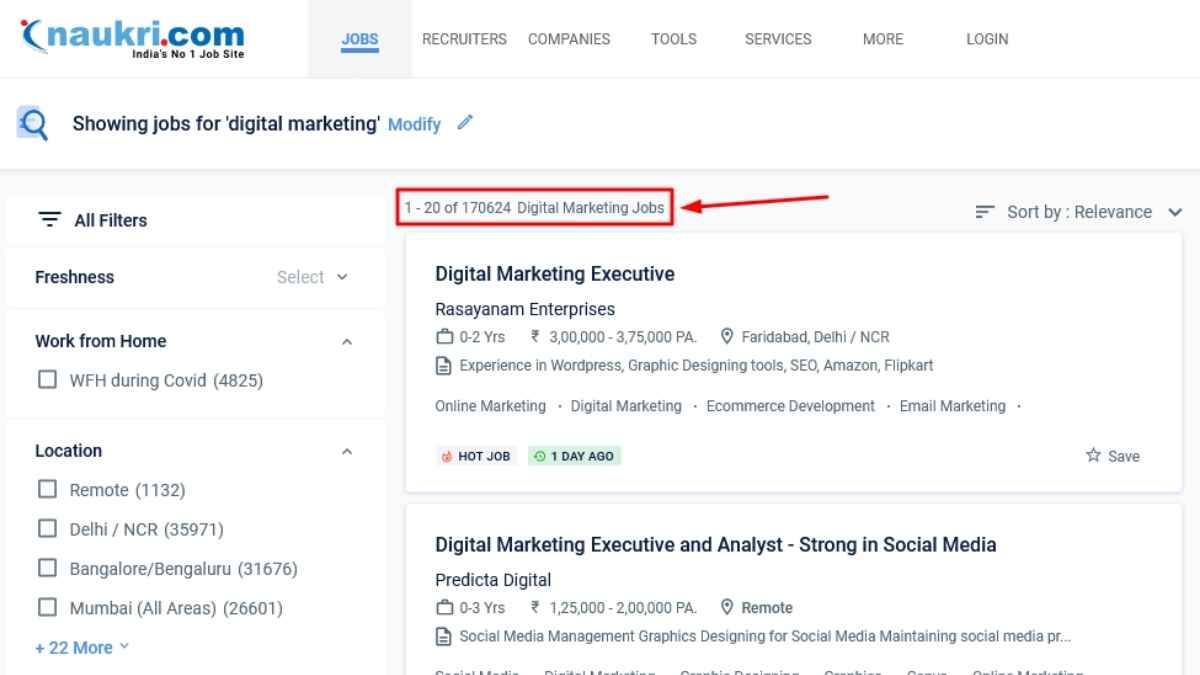Click the '1 - 20 of 170624 Digital Marketing Jobs' text

click(534, 208)
